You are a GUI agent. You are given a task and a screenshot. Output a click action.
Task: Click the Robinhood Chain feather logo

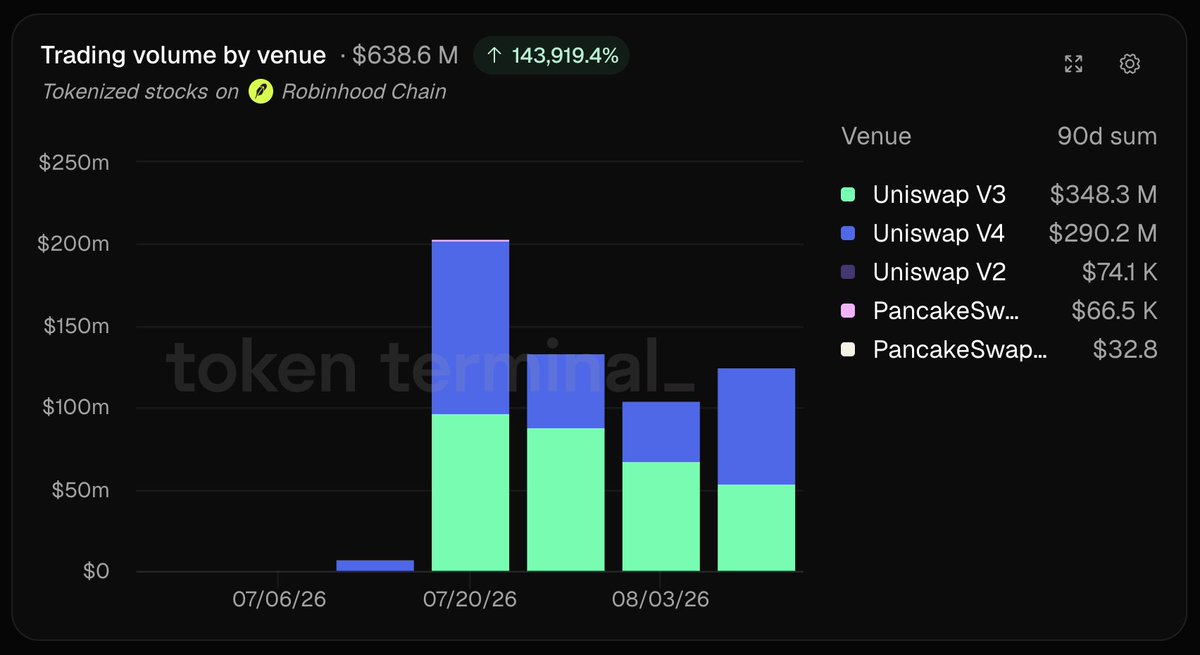261,92
